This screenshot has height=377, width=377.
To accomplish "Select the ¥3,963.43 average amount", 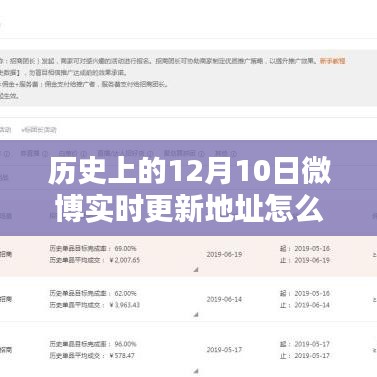I will tap(125, 305).
